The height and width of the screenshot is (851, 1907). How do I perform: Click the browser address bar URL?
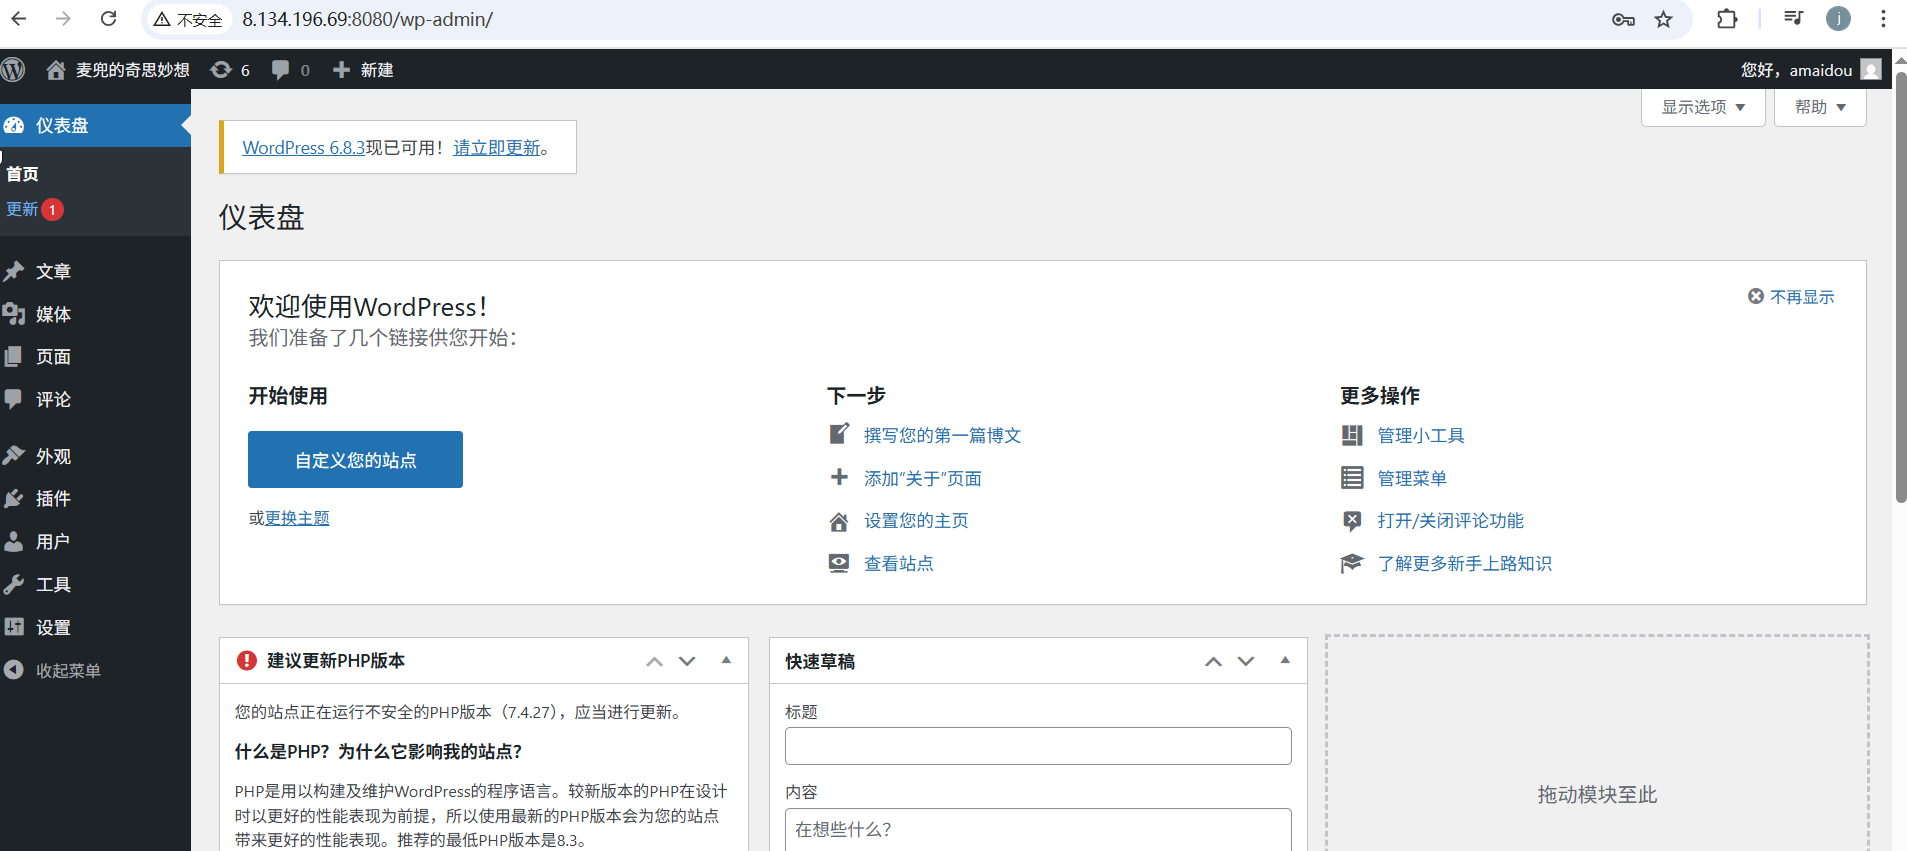(367, 19)
